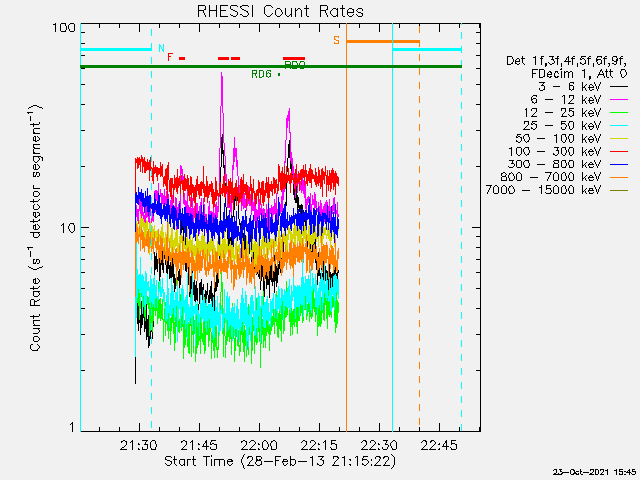640x480 pixels.
Task: Click the 'FDecim 1, Att 0' text
Action: coord(579,74)
